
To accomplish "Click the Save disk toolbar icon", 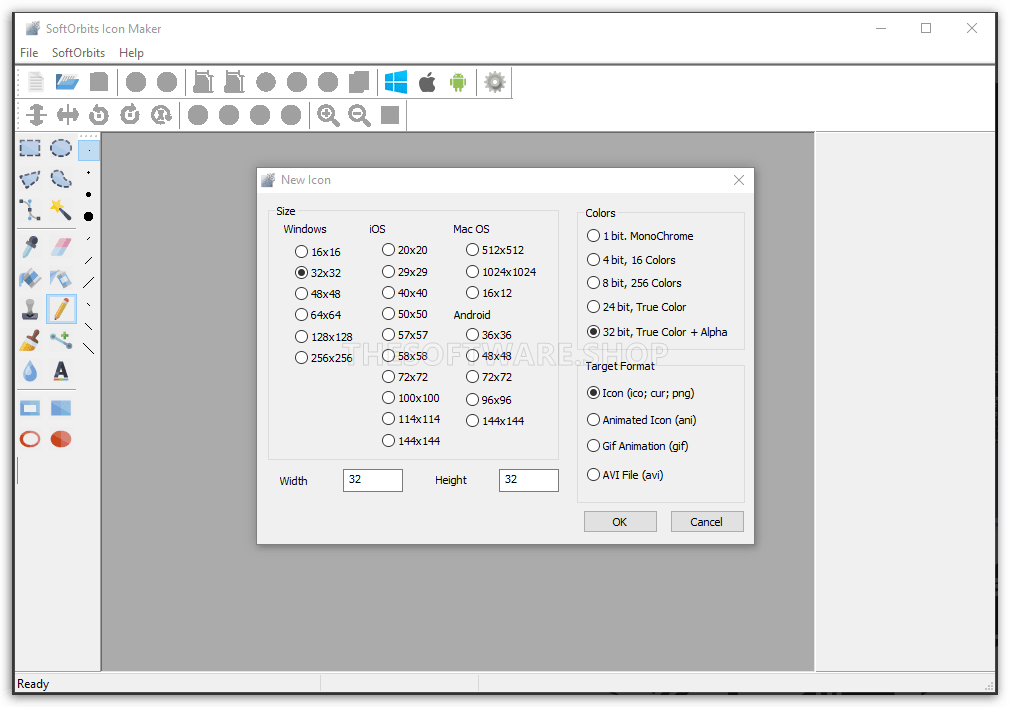I will point(99,82).
